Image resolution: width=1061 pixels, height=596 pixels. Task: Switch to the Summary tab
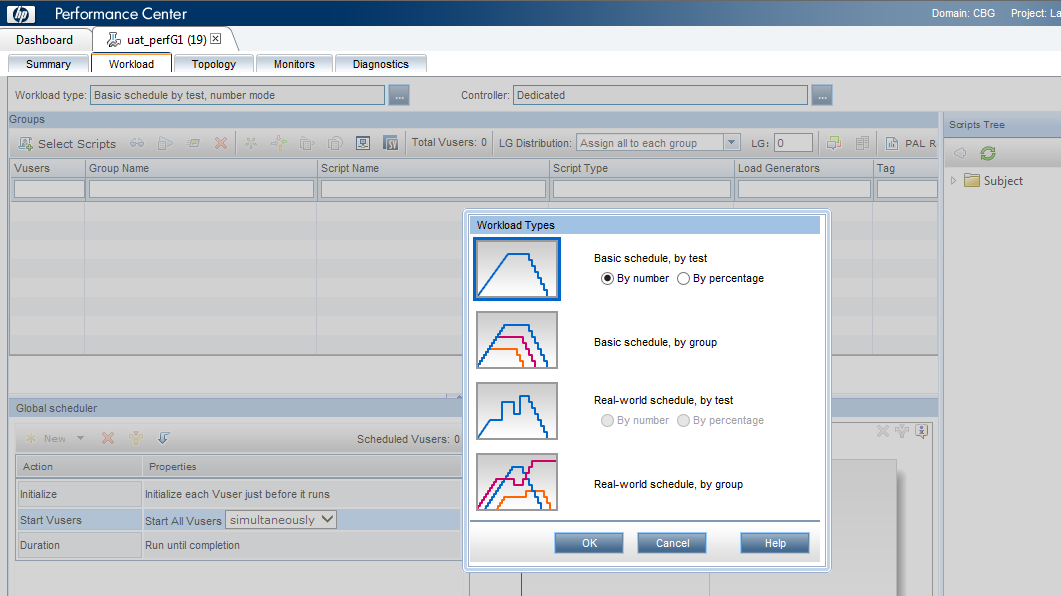48,64
